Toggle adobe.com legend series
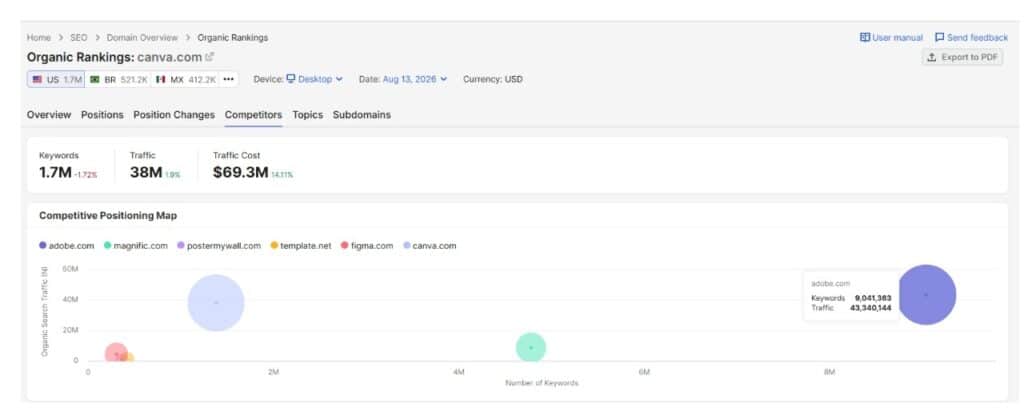The image size is (1024, 411). pyautogui.click(x=67, y=246)
